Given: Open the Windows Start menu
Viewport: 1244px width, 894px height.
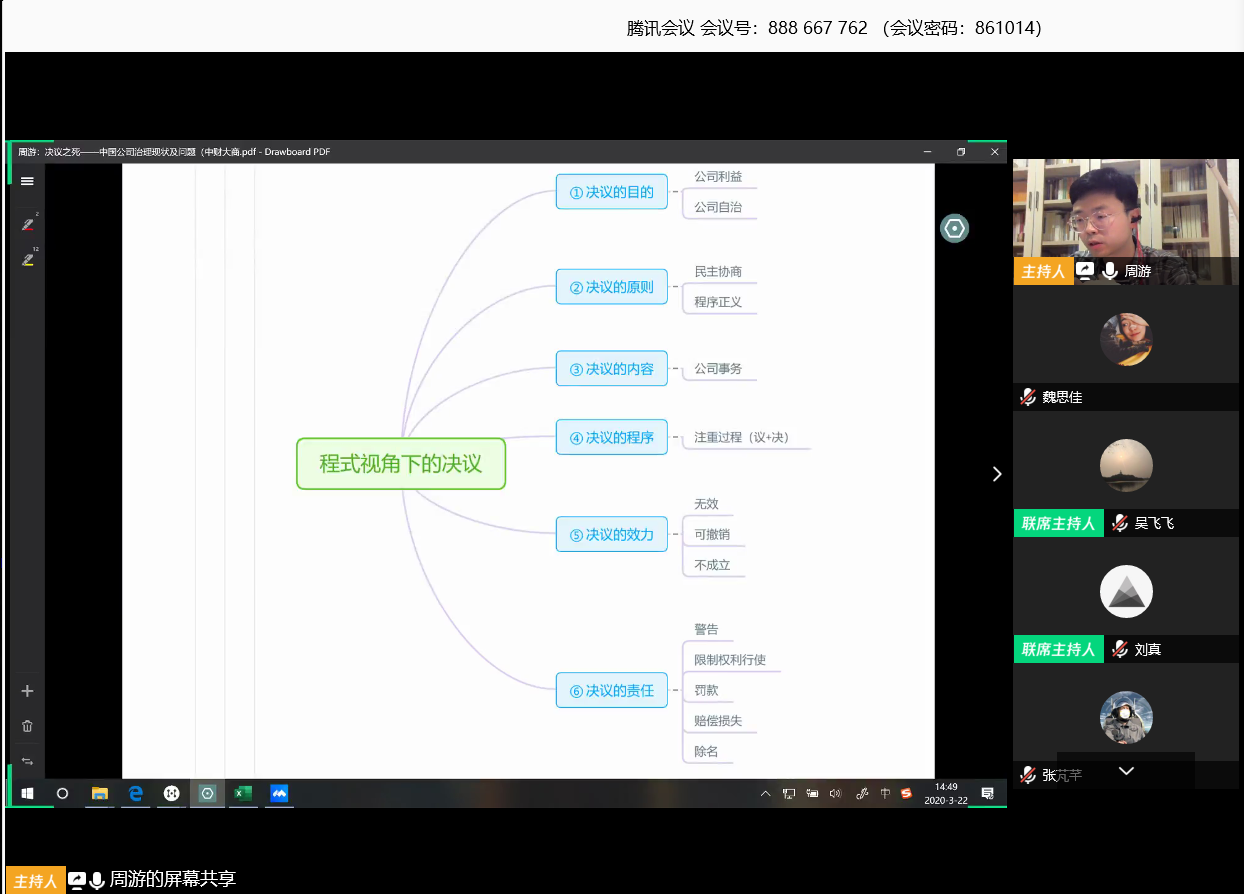Looking at the screenshot, I should point(27,793).
